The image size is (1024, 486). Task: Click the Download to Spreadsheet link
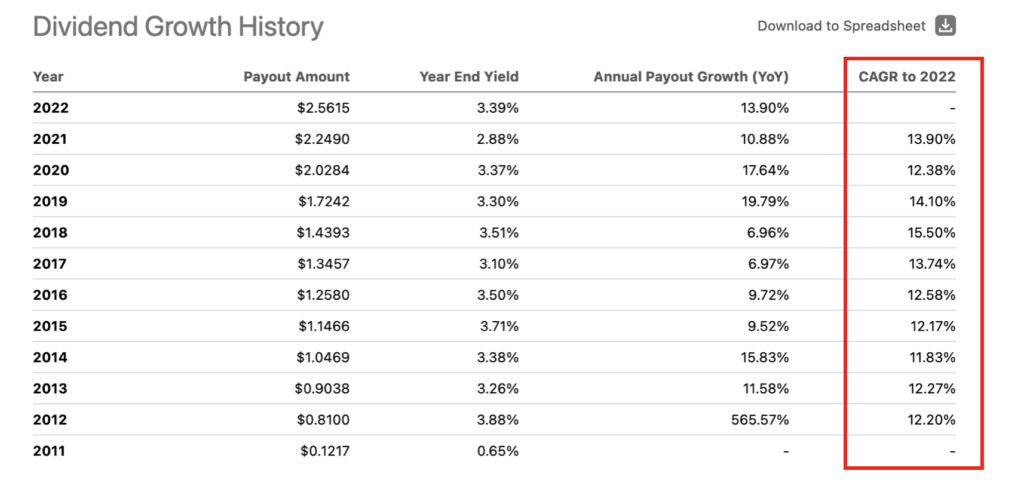pos(843,26)
